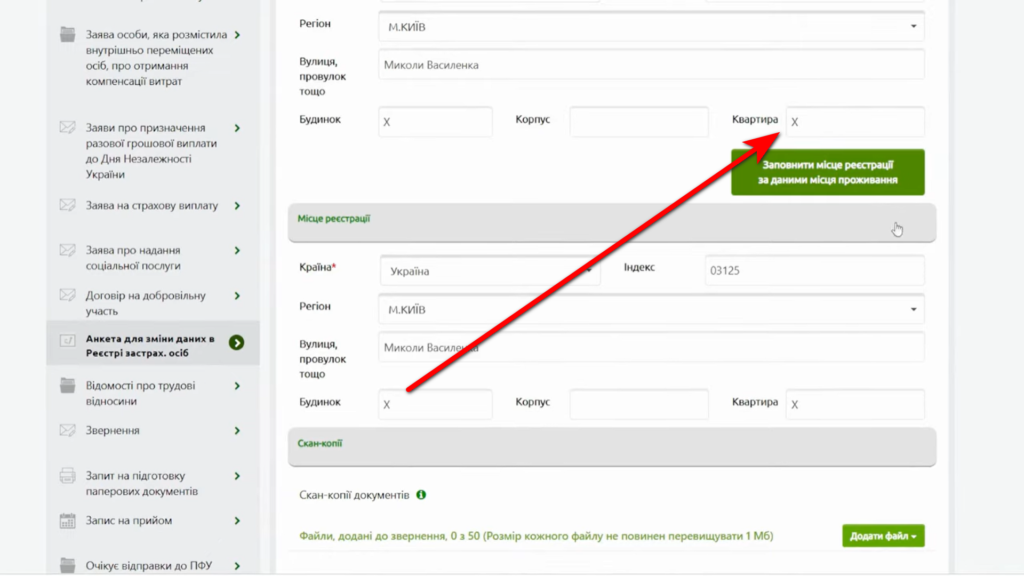Click the envelope icon for Договір на добровільну участь
This screenshot has height=576, width=1024.
pos(68,296)
